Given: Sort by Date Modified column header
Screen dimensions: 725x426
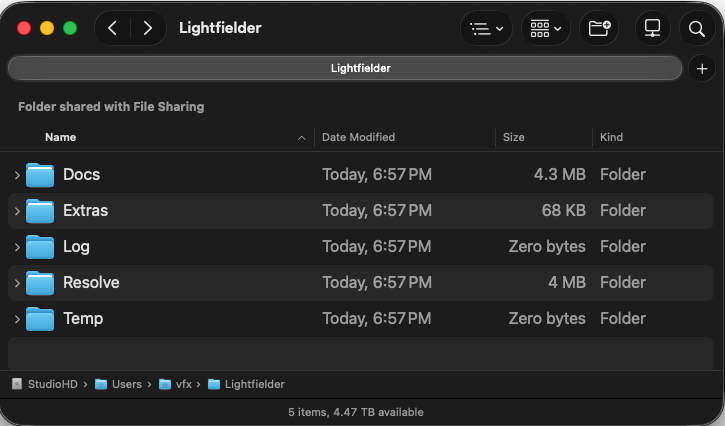Looking at the screenshot, I should coord(358,137).
